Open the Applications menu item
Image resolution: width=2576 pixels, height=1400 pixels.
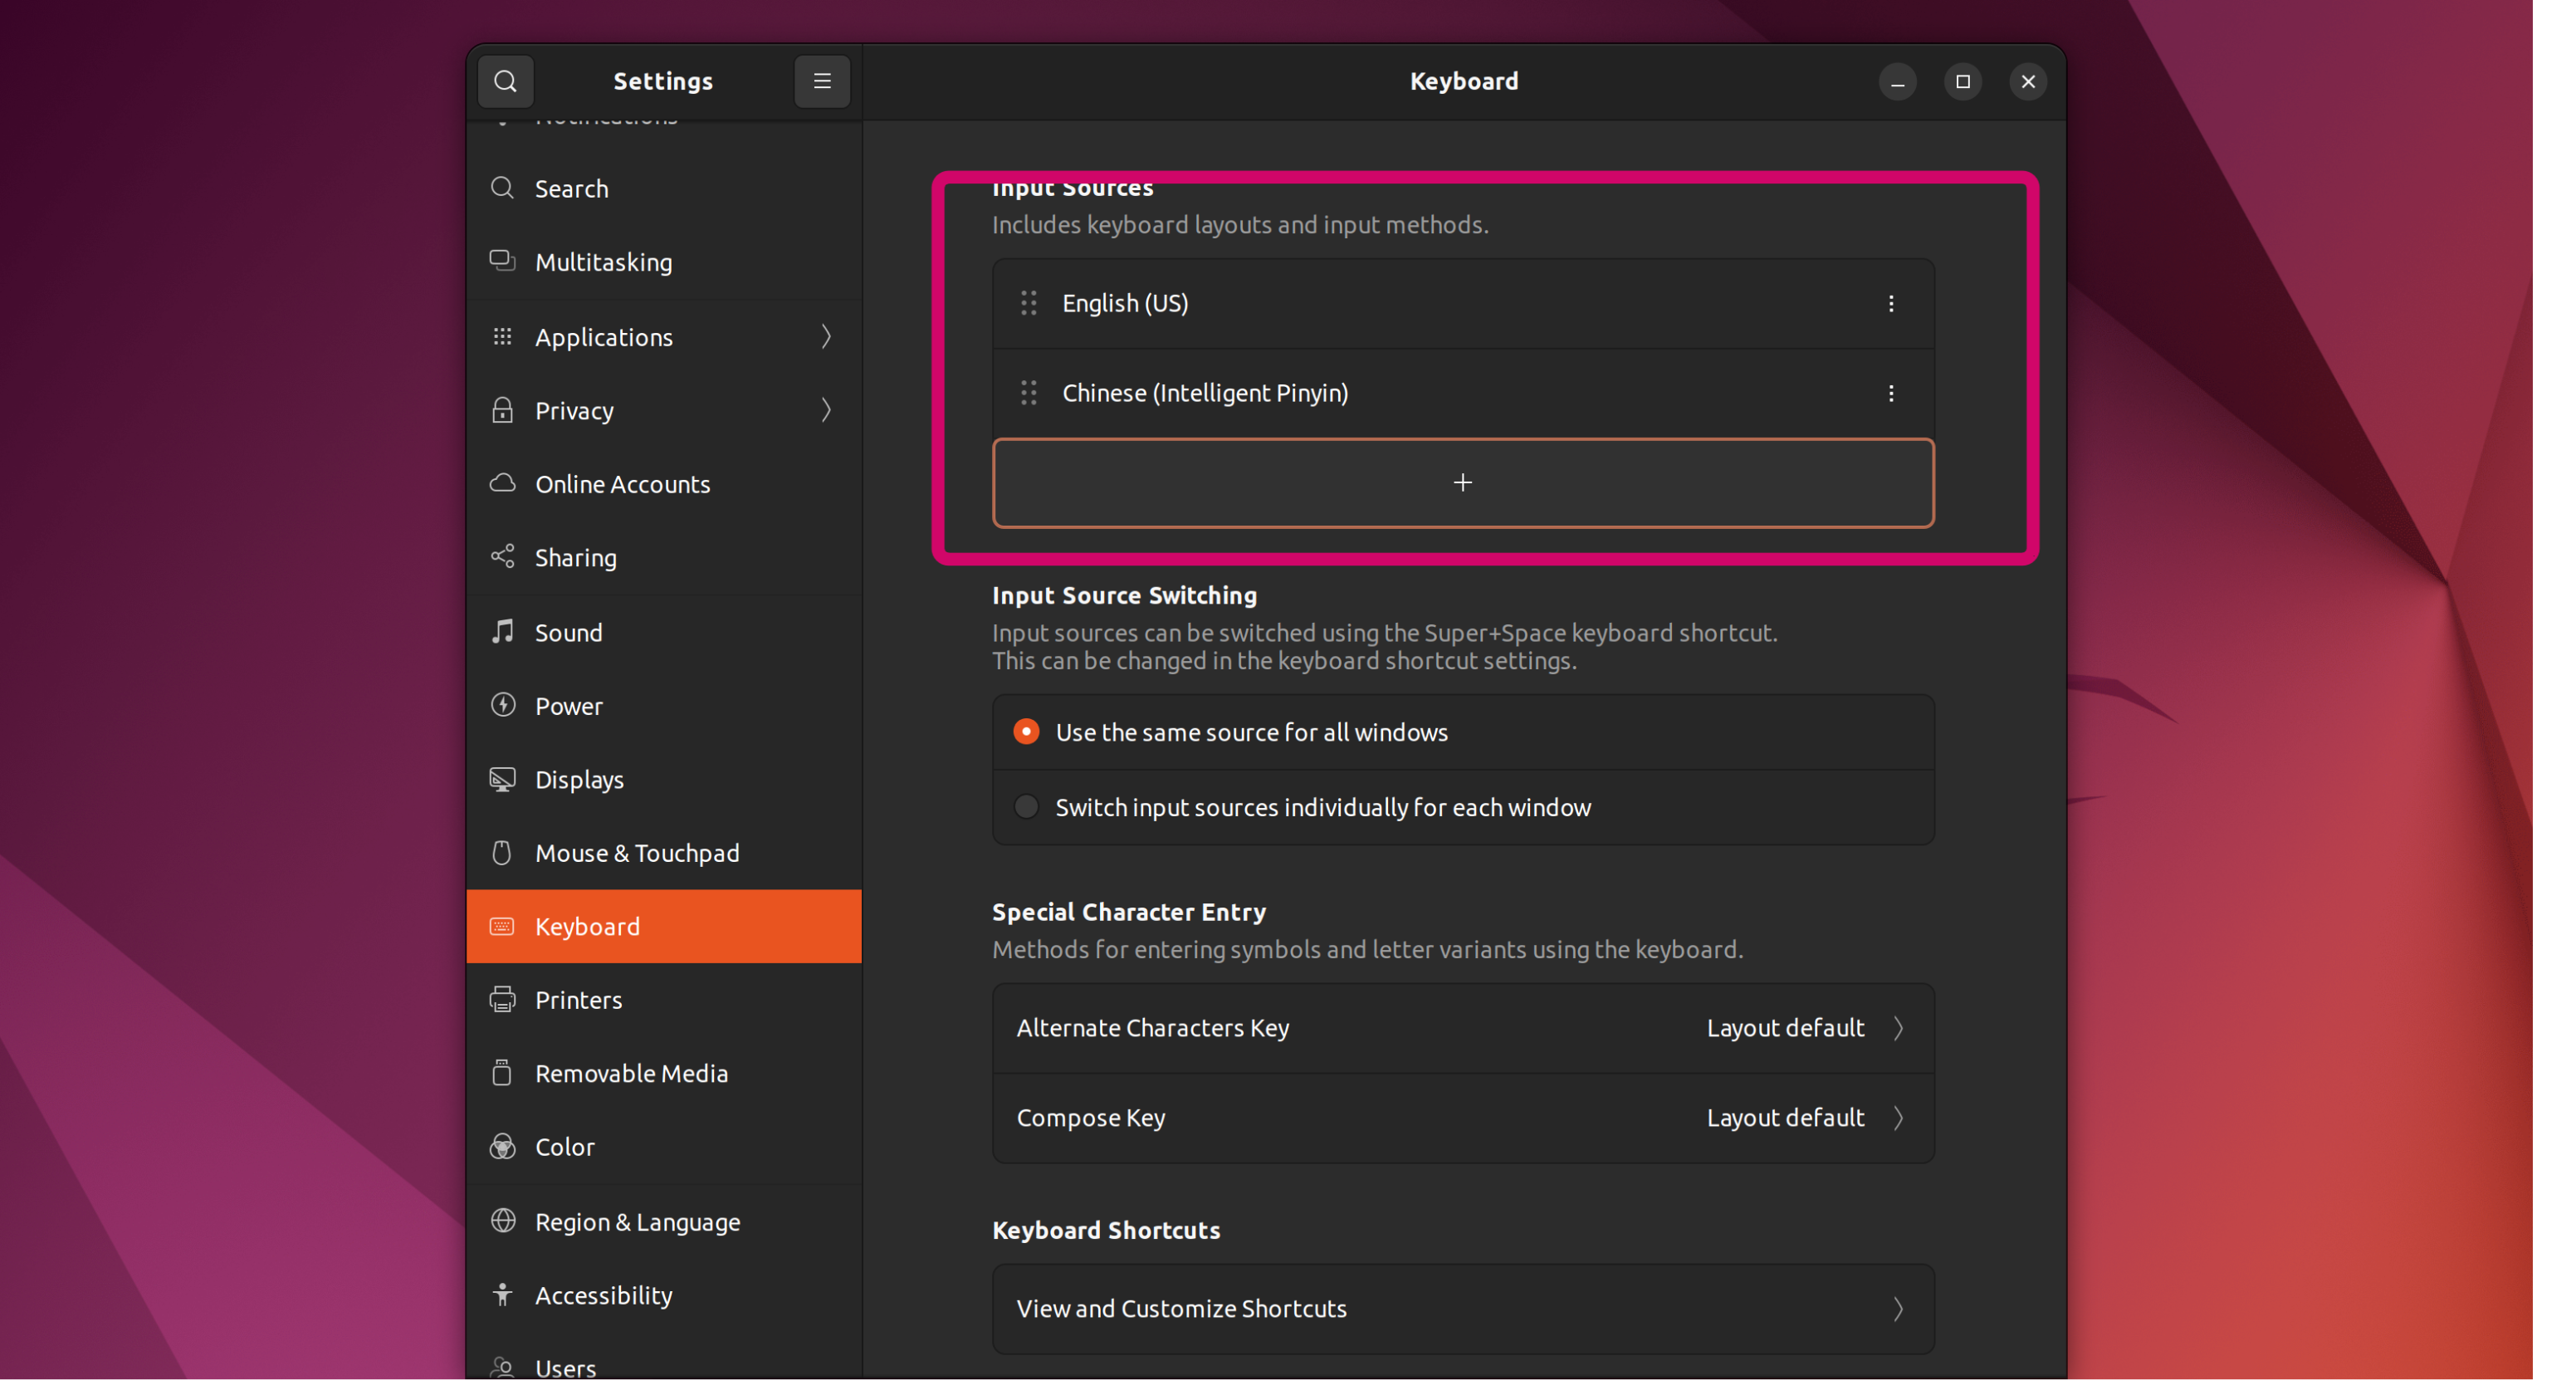[x=663, y=335]
